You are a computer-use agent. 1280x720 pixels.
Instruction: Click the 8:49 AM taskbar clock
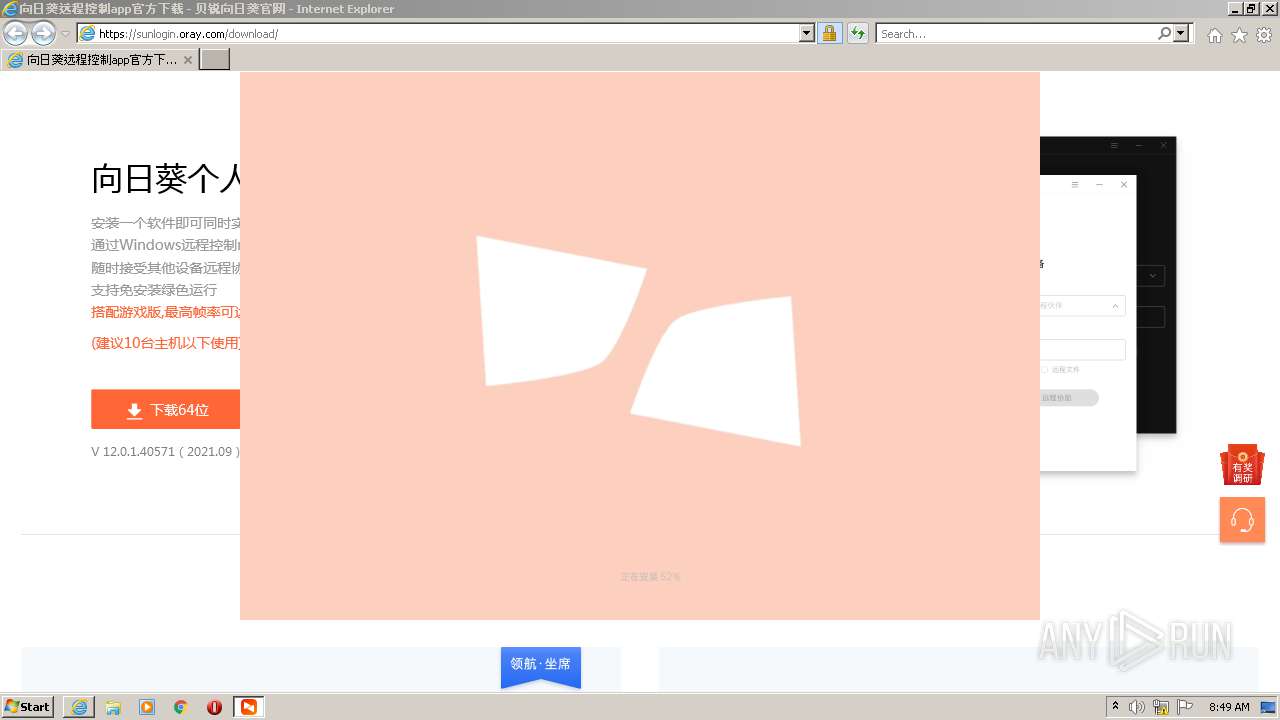pos(1229,707)
